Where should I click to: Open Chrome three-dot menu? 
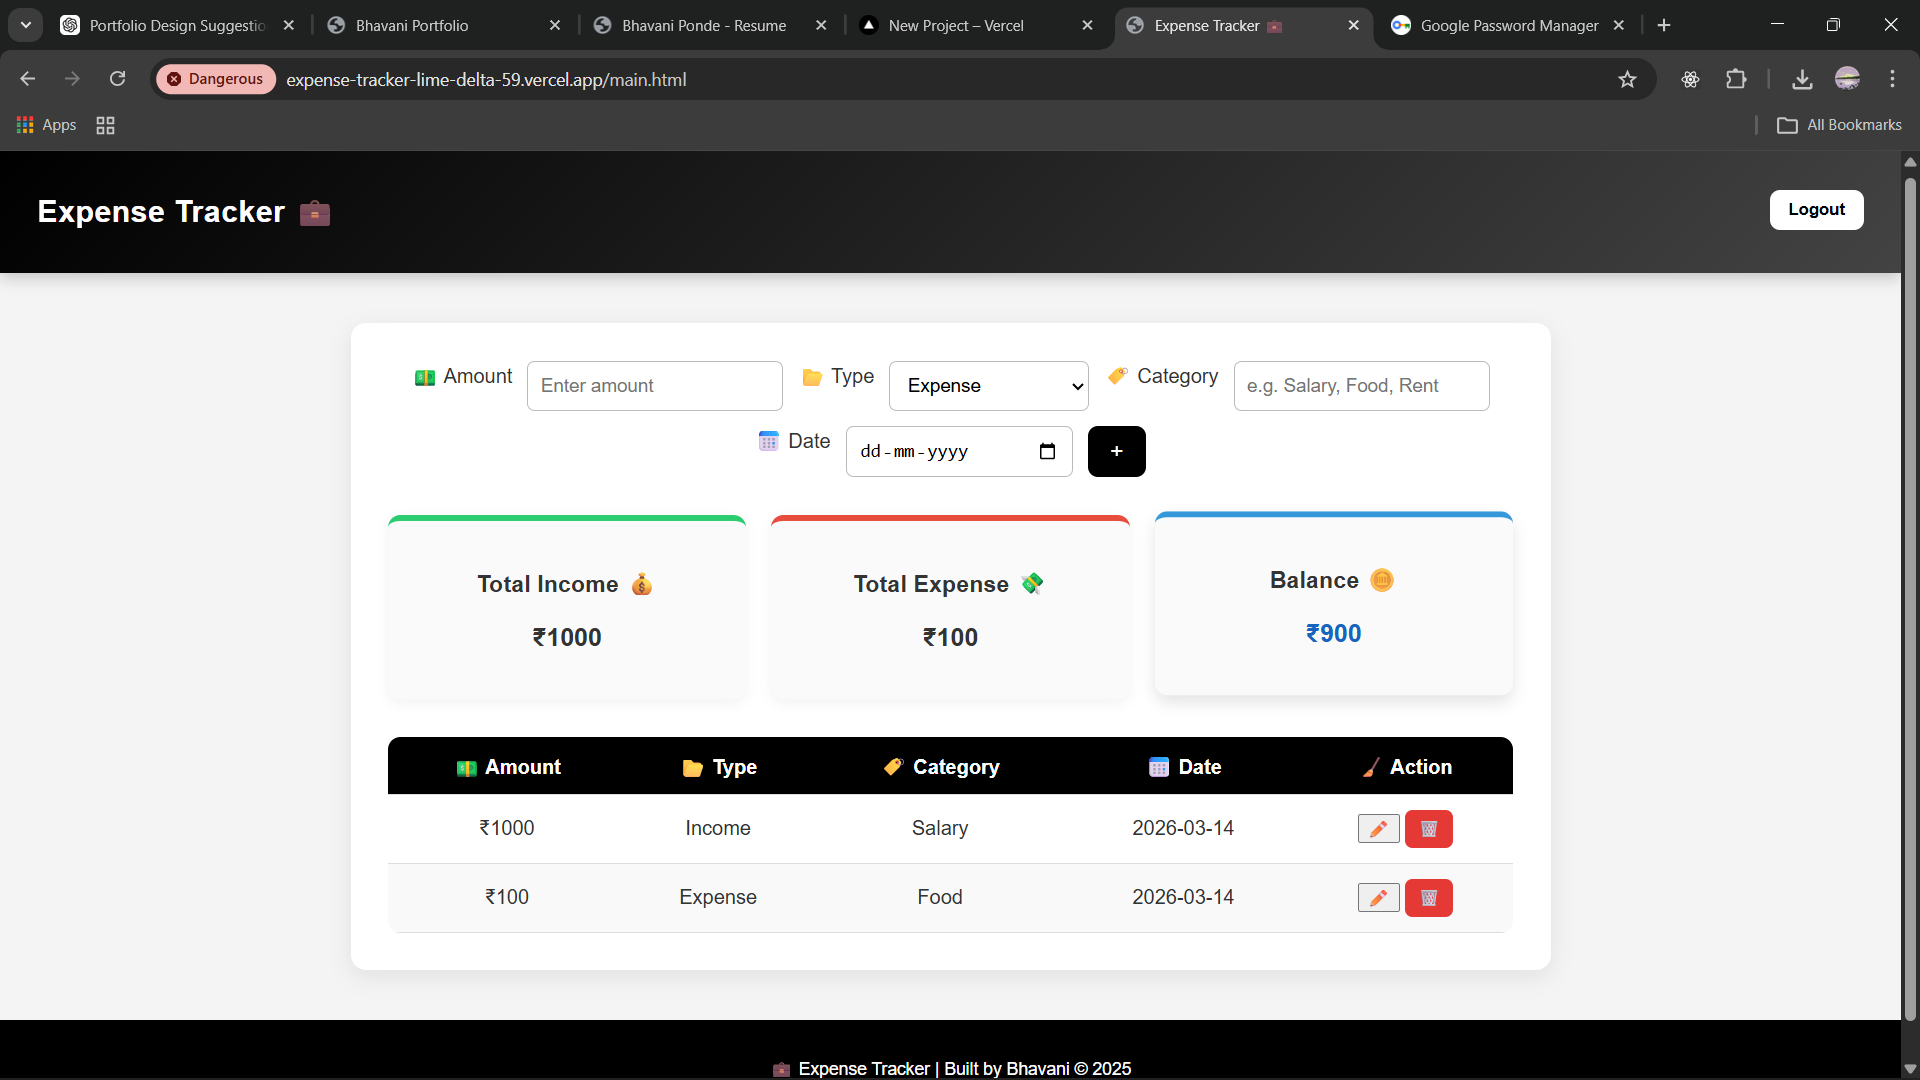pos(1892,79)
